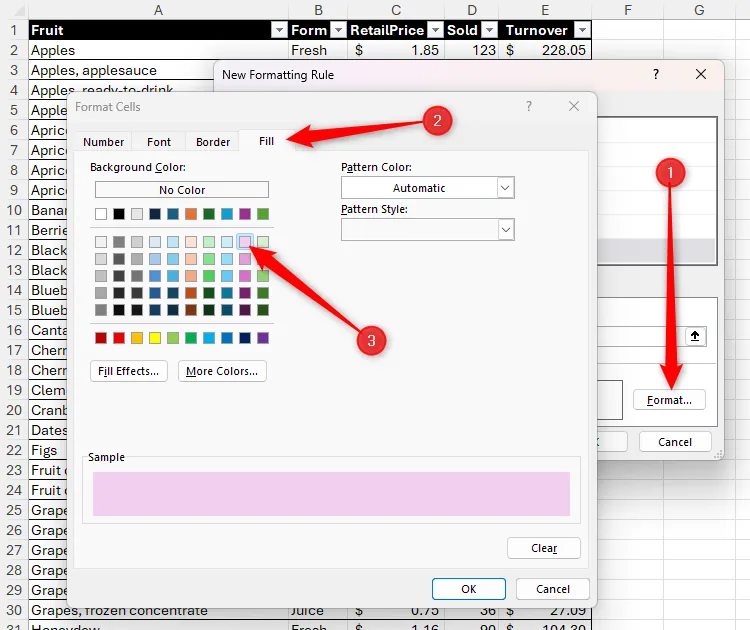
Task: Open the Fruit column filter arrow
Action: tap(279, 30)
